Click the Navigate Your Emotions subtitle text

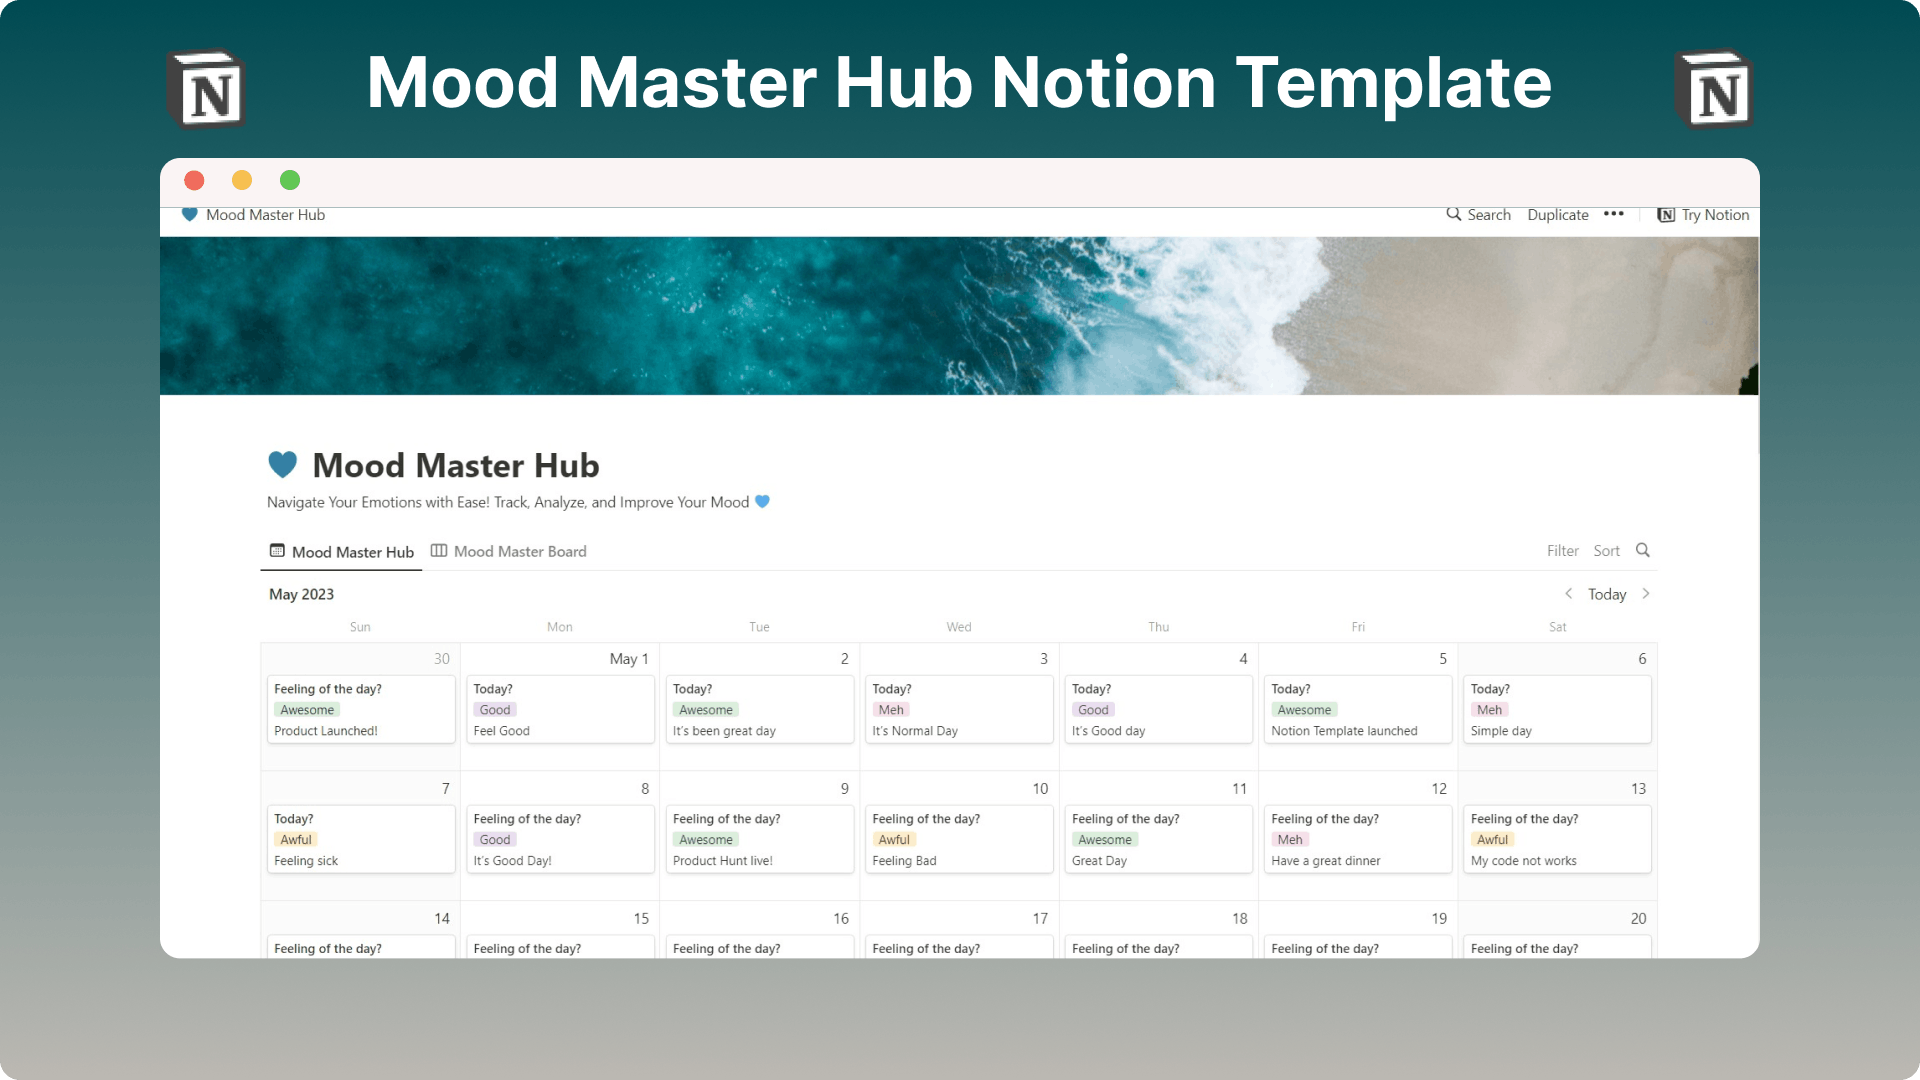pyautogui.click(x=508, y=502)
